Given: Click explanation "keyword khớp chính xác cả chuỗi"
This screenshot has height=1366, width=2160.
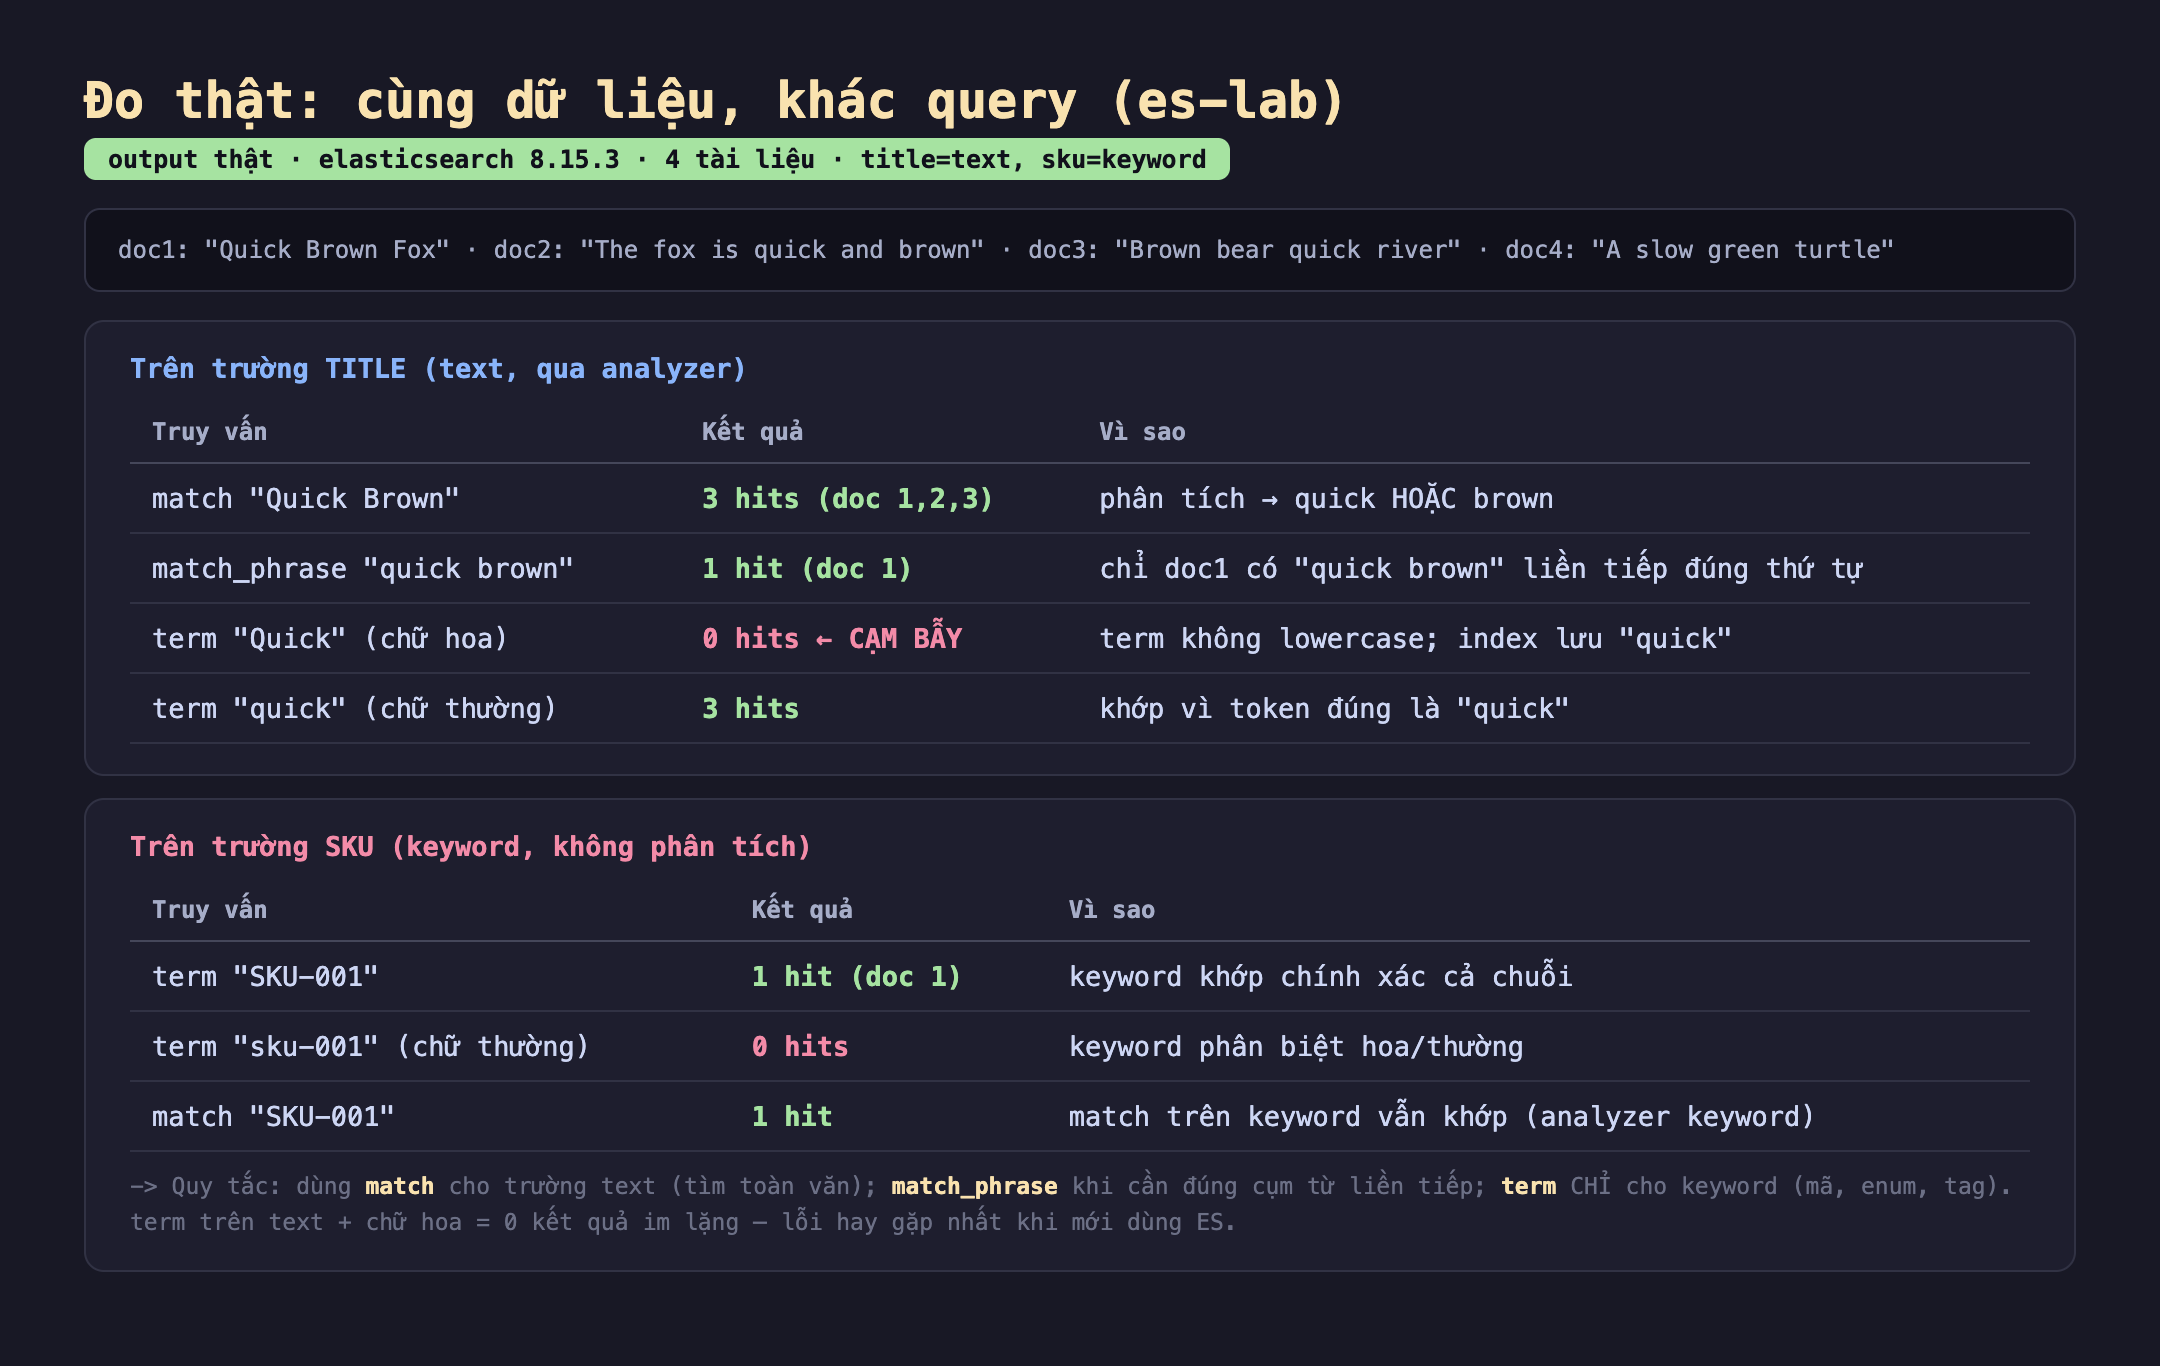Looking at the screenshot, I should [x=1320, y=977].
